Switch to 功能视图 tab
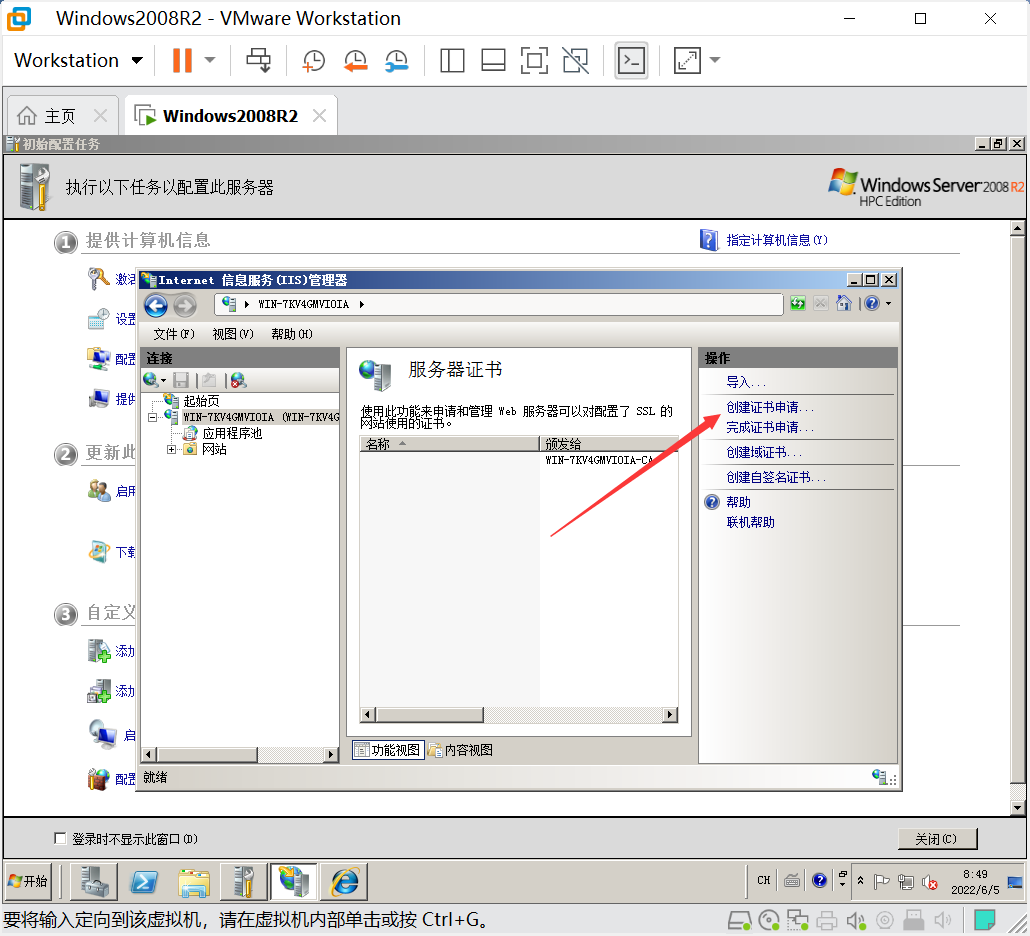 pyautogui.click(x=388, y=750)
